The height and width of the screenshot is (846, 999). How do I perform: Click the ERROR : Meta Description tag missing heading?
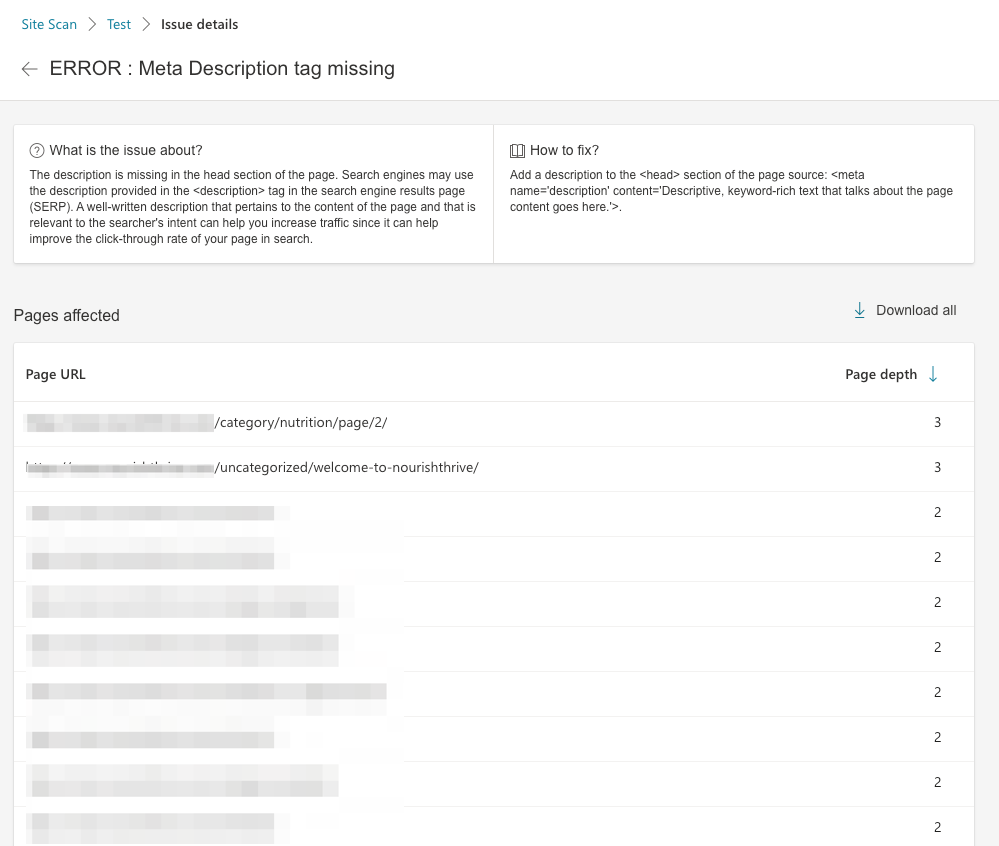[x=222, y=69]
